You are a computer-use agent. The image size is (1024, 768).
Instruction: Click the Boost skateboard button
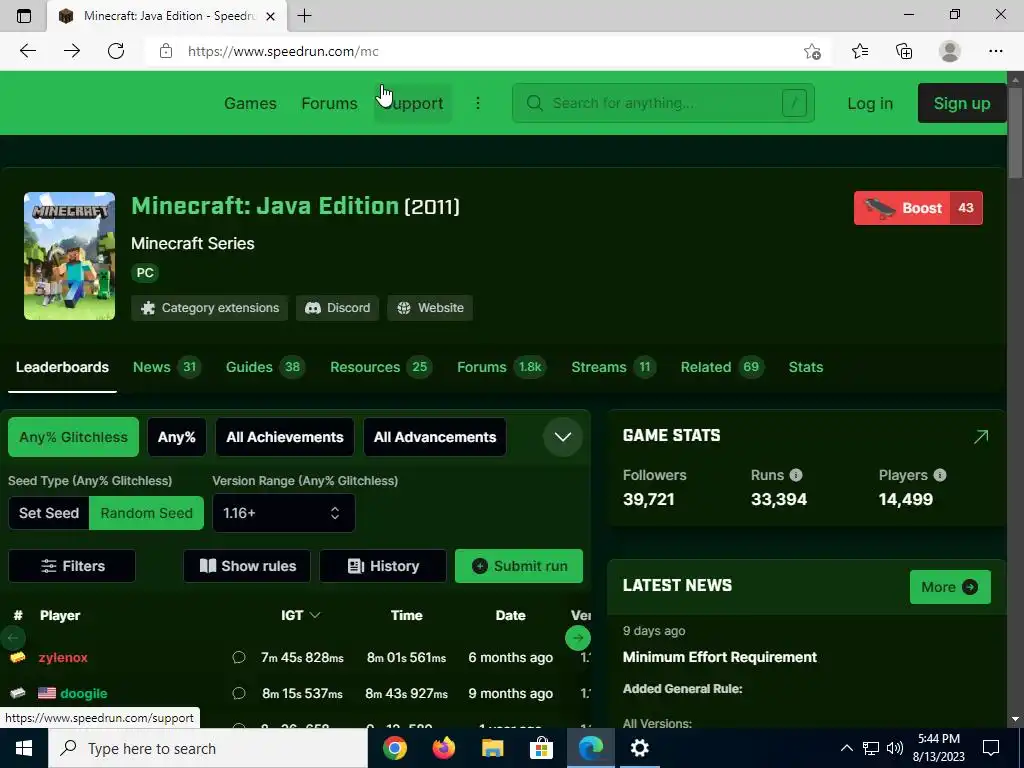(x=918, y=208)
